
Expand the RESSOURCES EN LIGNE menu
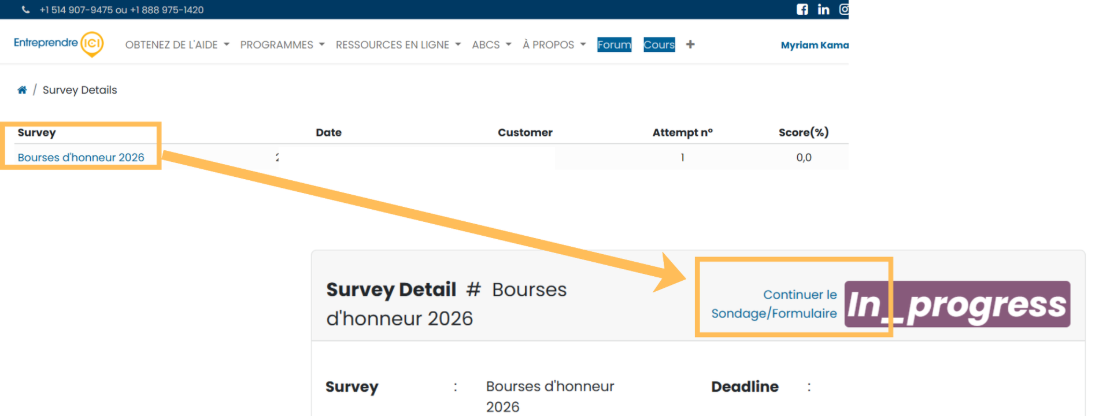[x=398, y=45]
